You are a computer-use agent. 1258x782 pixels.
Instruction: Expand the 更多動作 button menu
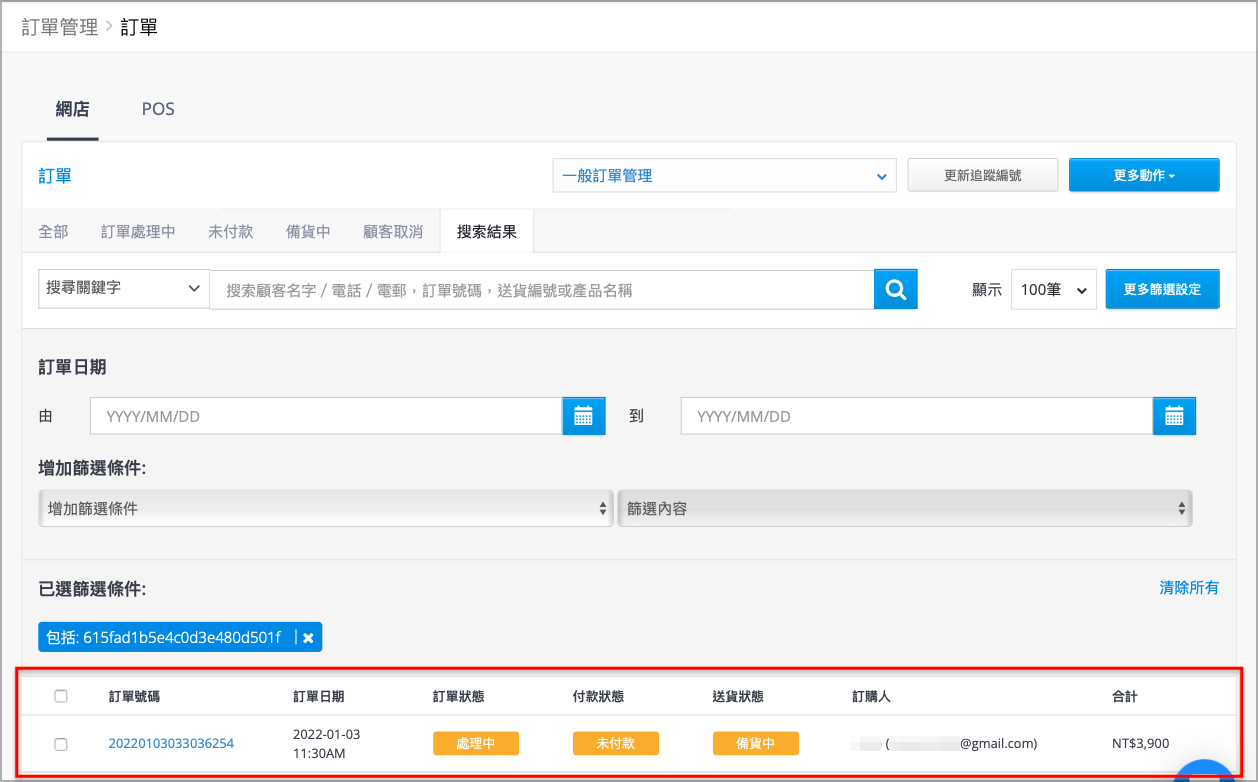[1144, 175]
